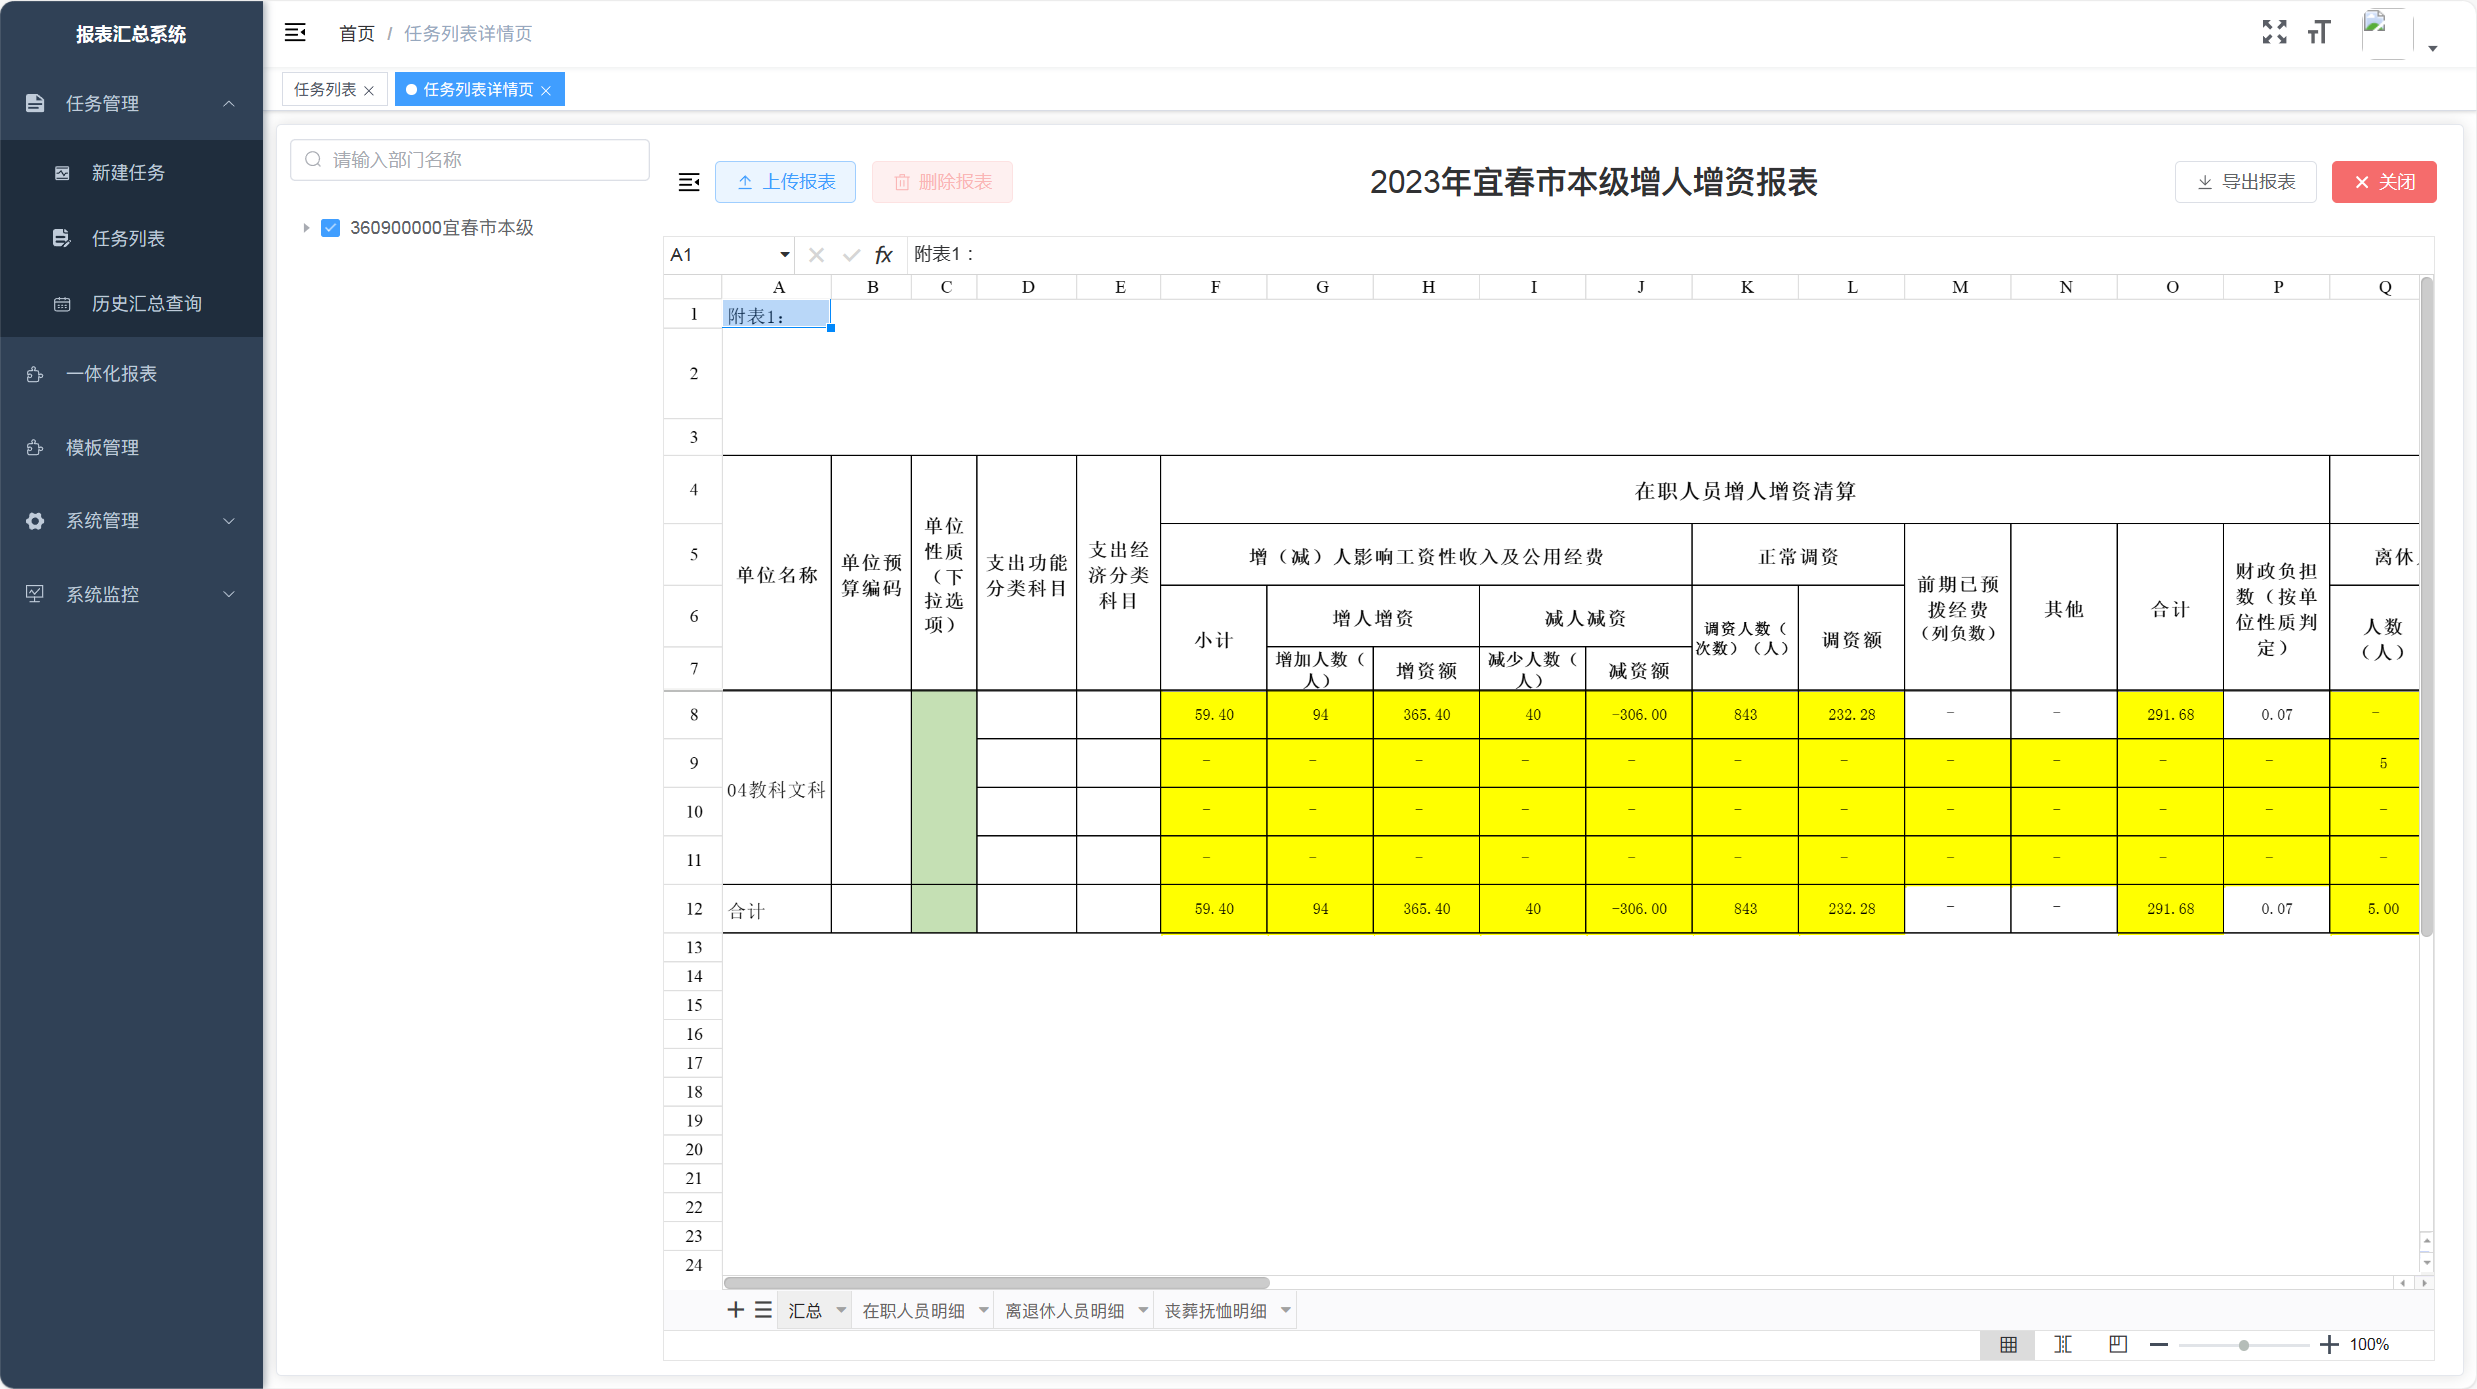Open 模板管理 in the sidebar
Screen dimensions: 2477x1389
coord(131,447)
